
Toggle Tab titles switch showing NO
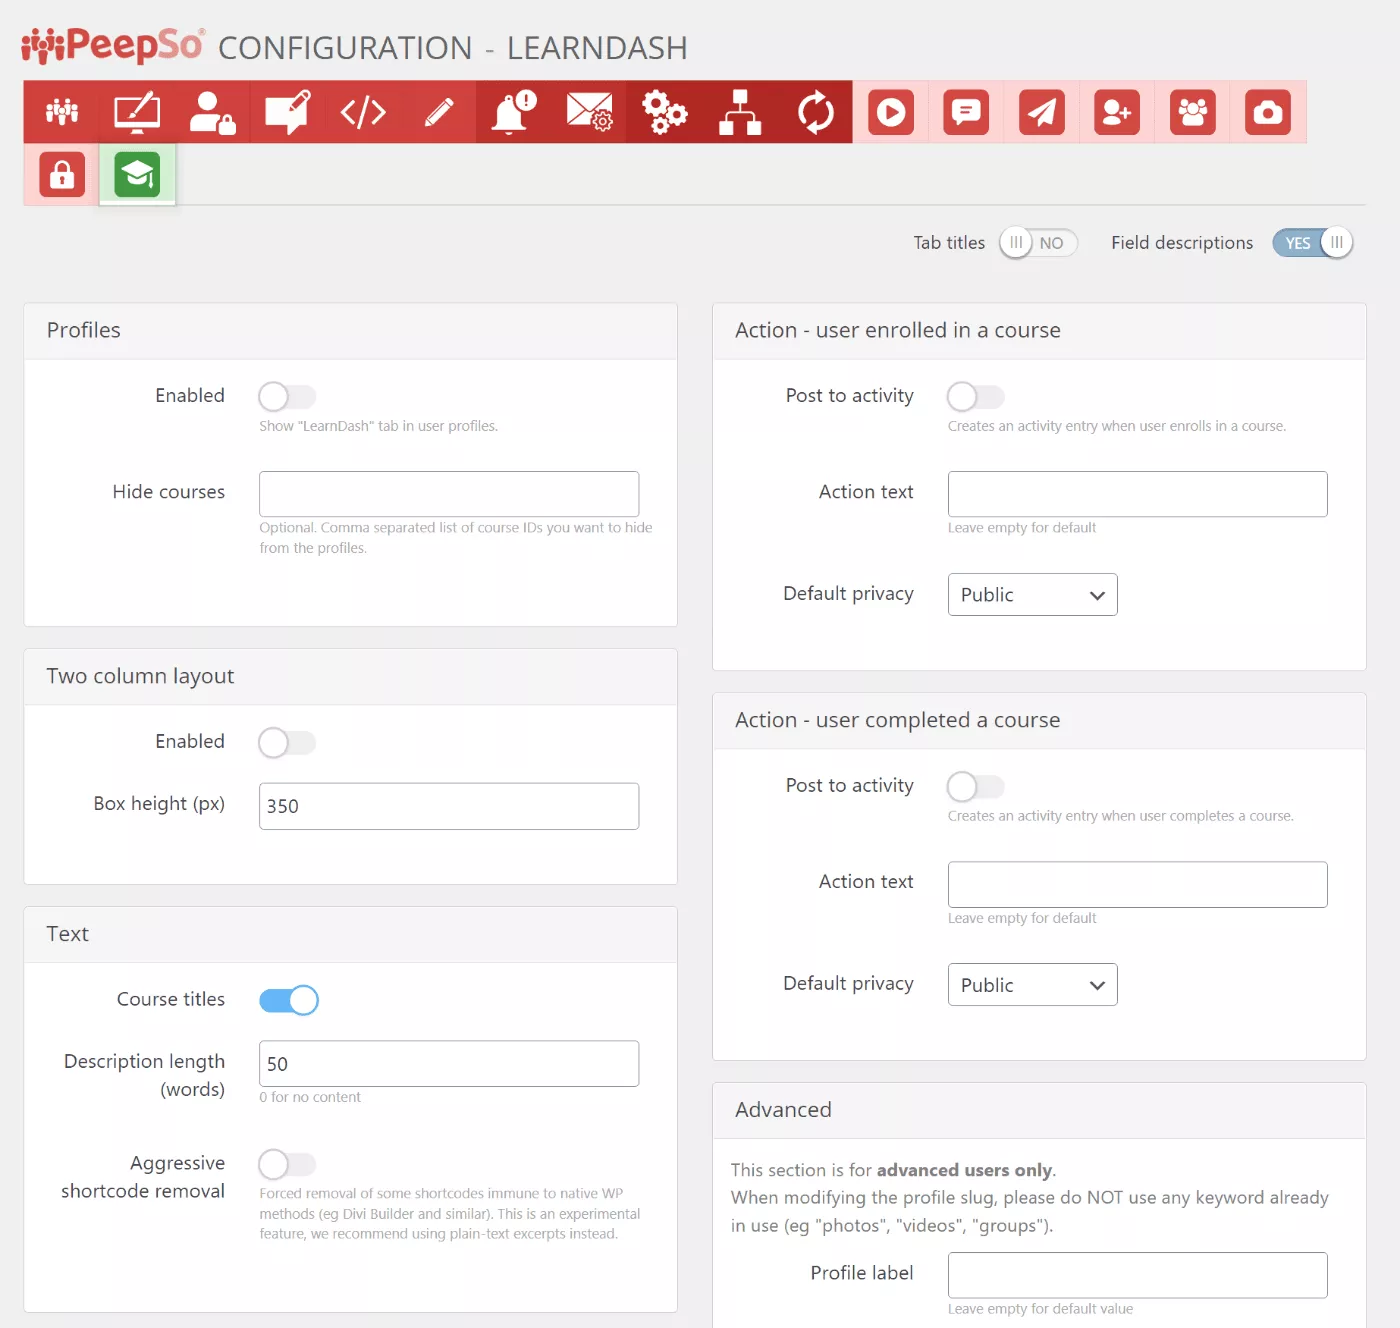[x=1038, y=243]
